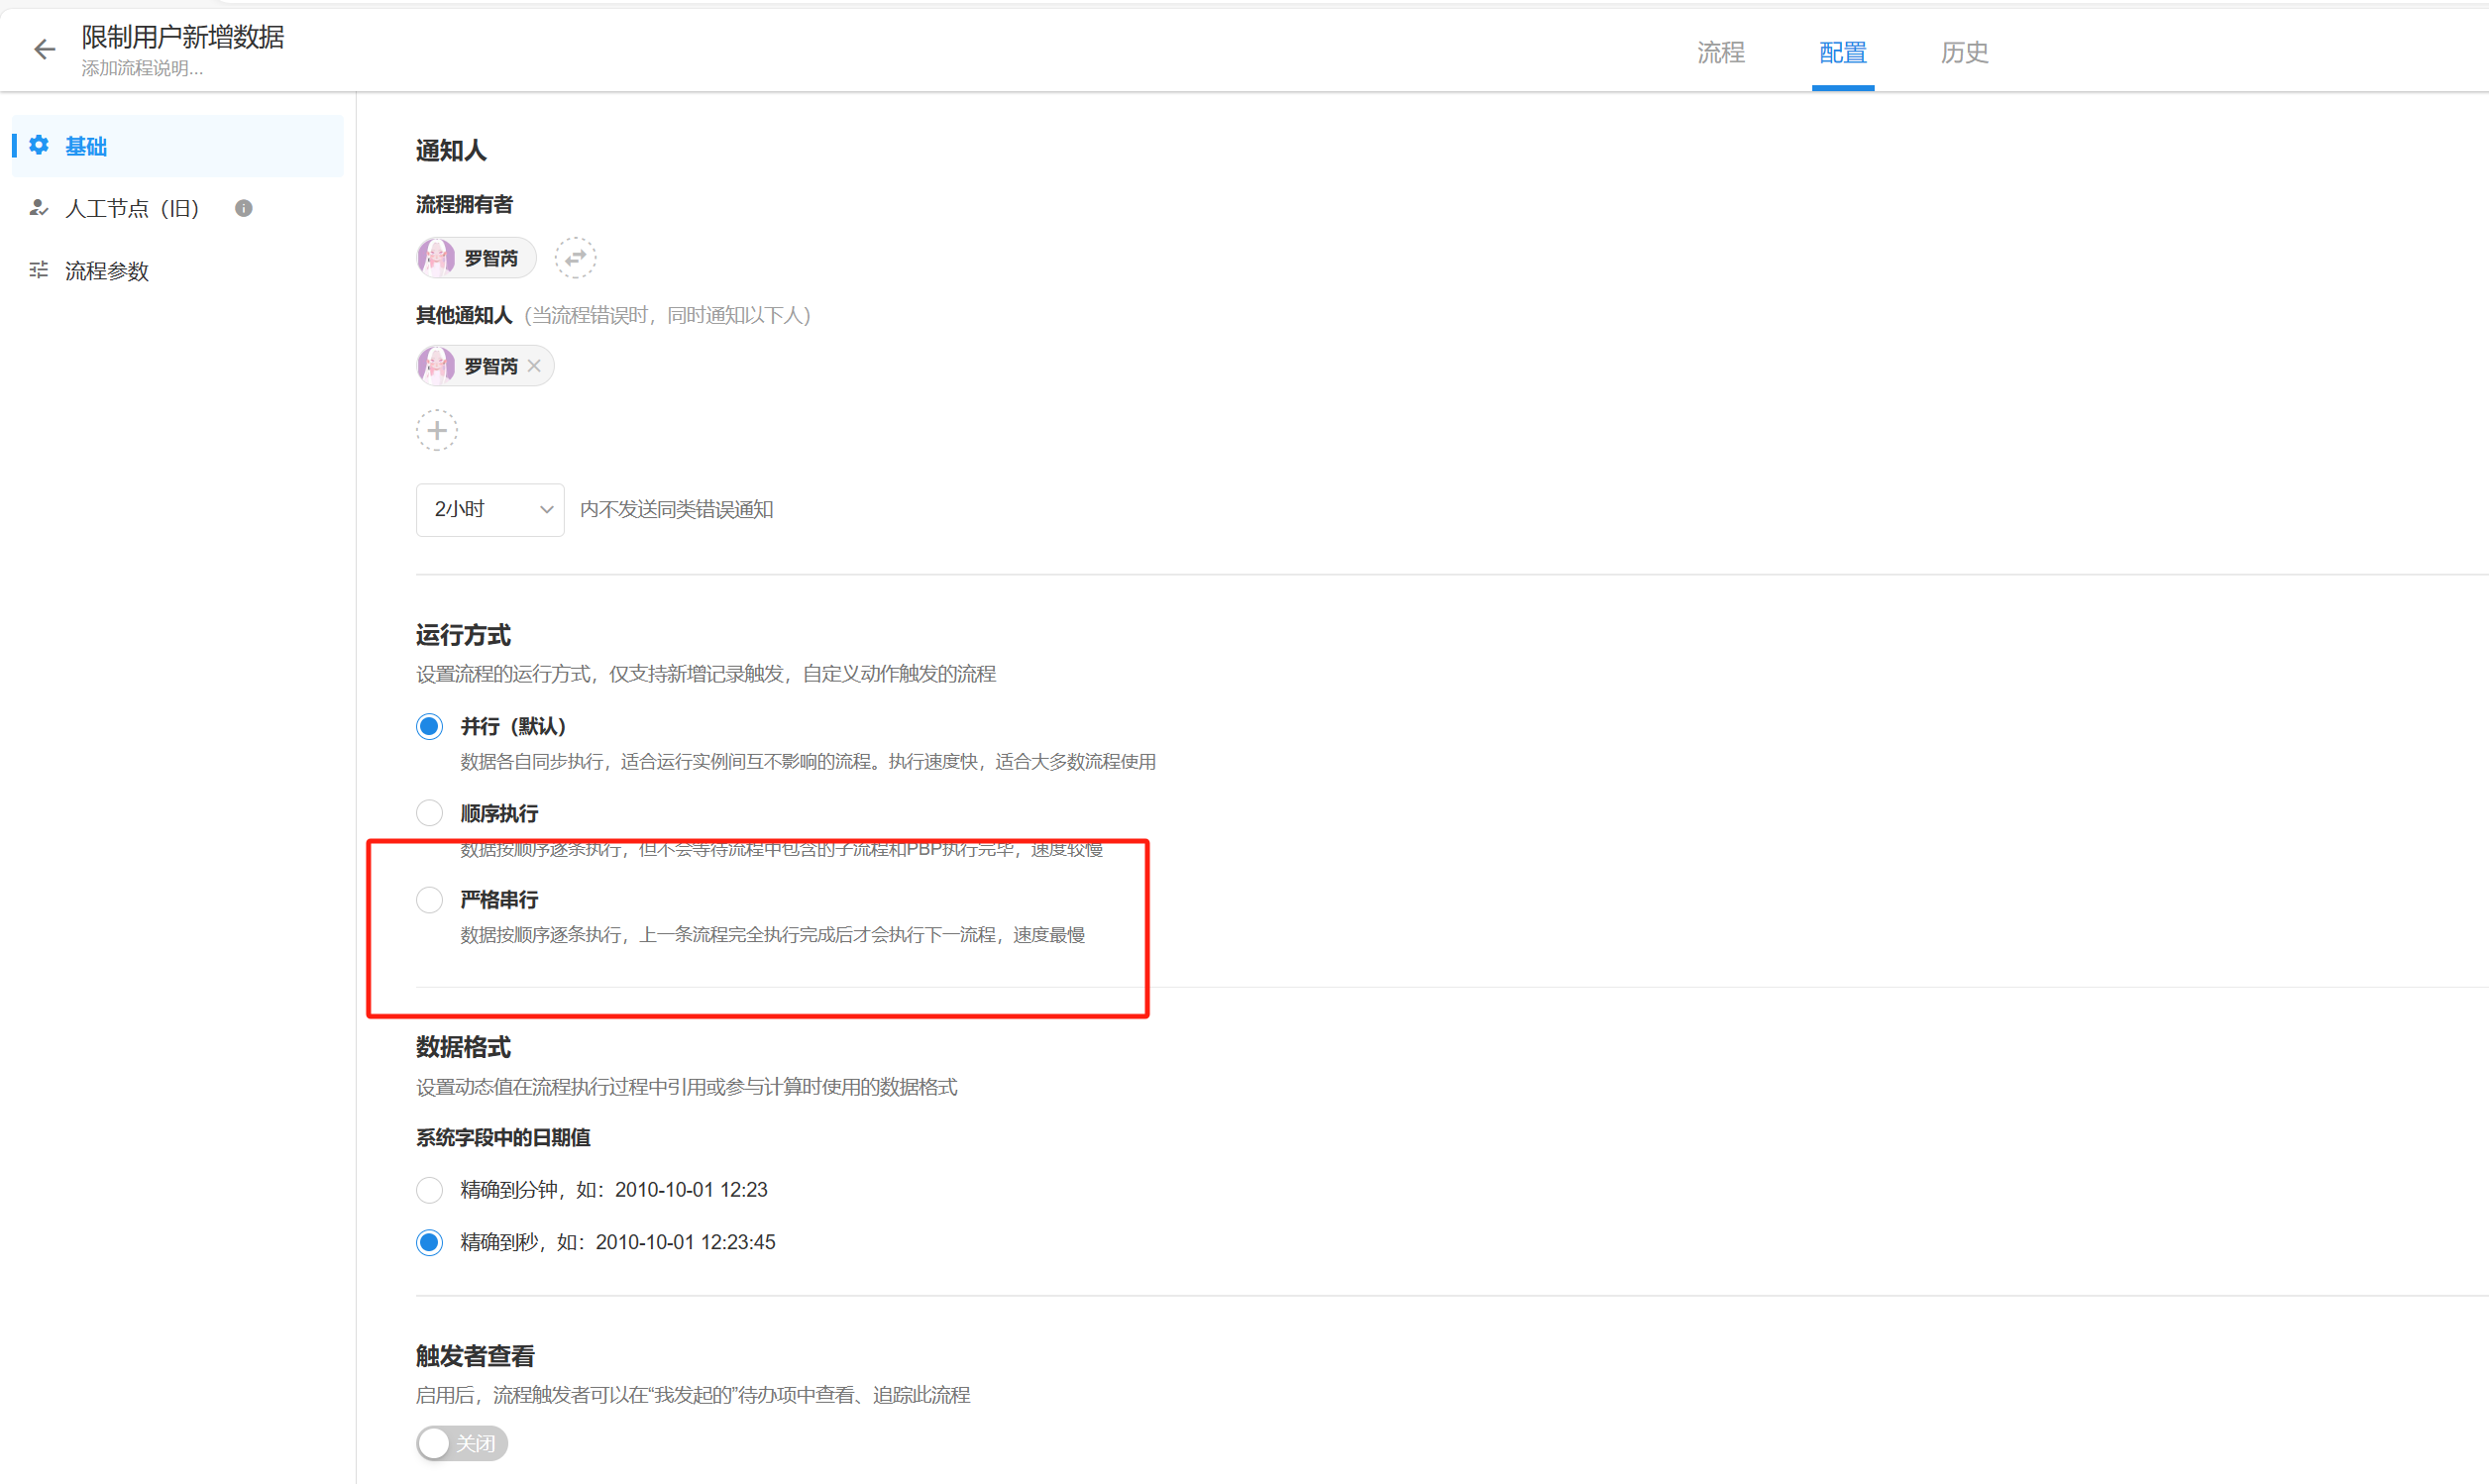Switch to the 历史 tab
This screenshot has width=2489, height=1484.
tap(1964, 52)
